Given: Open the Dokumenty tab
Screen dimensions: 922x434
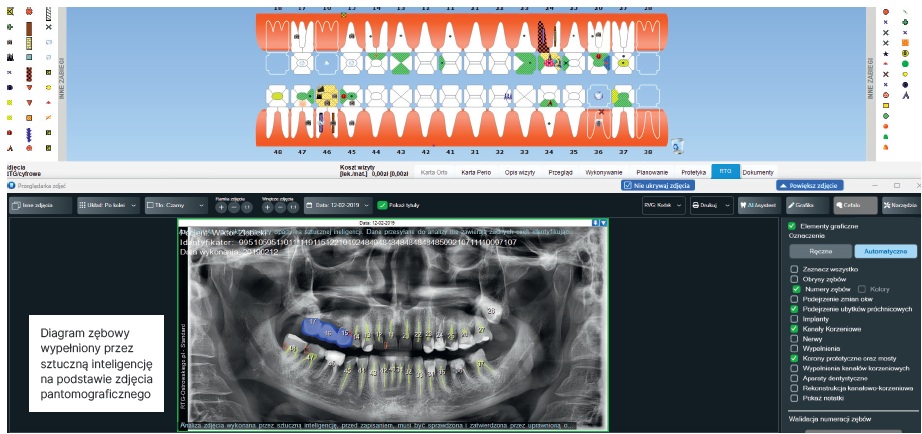Looking at the screenshot, I should (757, 172).
